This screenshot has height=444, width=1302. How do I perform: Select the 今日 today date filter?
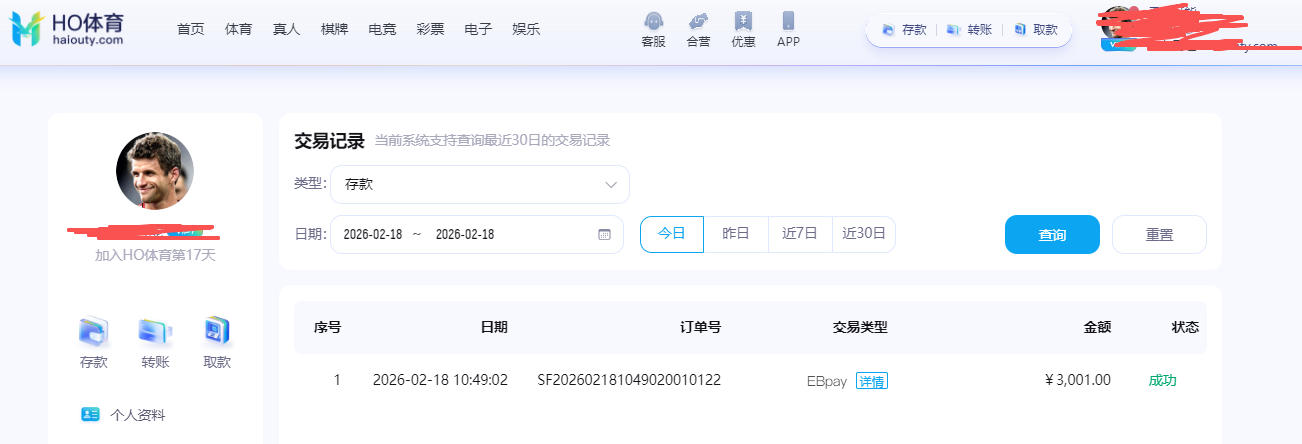671,234
